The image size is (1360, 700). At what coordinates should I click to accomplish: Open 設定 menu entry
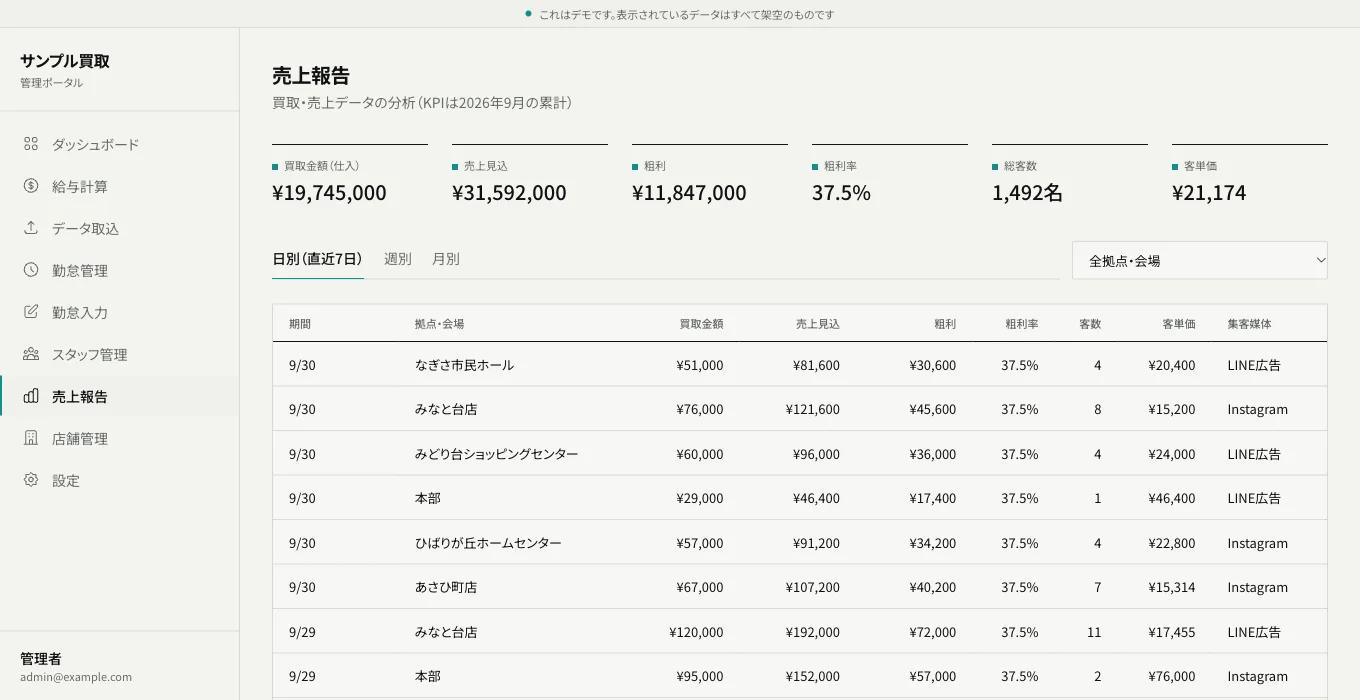(x=120, y=480)
